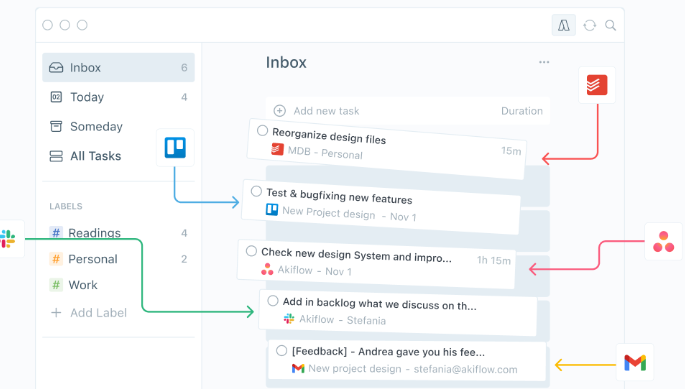Click the 15m duration on Reorganize task
This screenshot has width=685, height=389.
(x=511, y=151)
